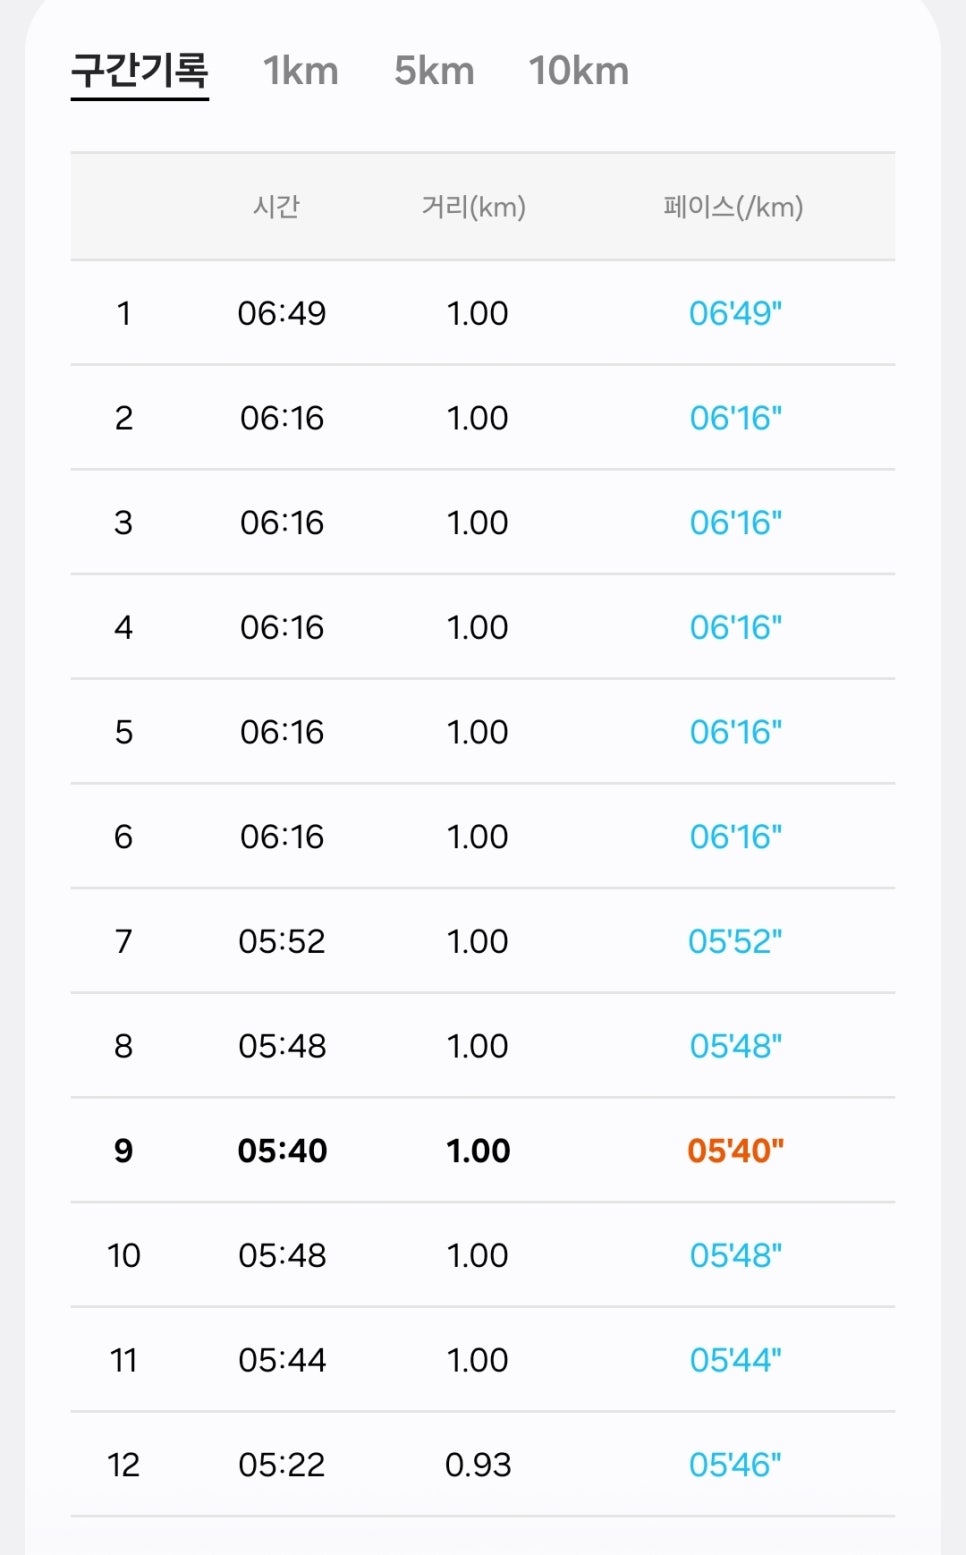Switch to the 10km tab
The height and width of the screenshot is (1555, 966).
coord(579,71)
